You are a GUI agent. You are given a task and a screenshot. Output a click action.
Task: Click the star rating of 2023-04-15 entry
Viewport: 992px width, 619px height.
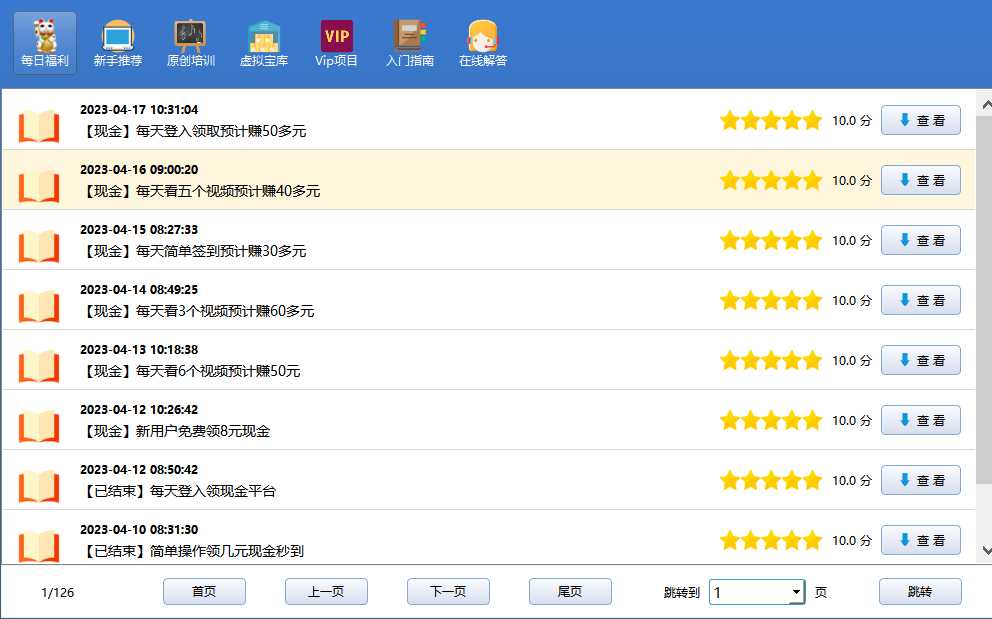tap(771, 241)
